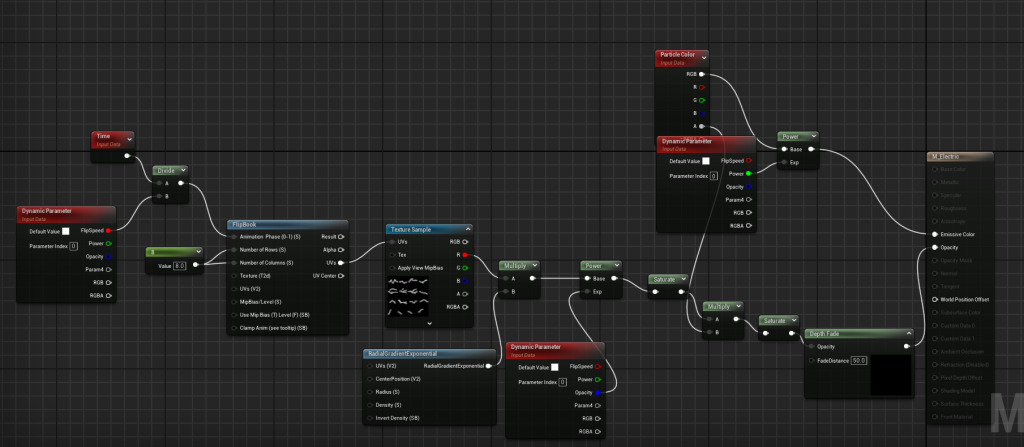
Task: Click the Depth Fade Opacity input pin
Action: coord(811,346)
